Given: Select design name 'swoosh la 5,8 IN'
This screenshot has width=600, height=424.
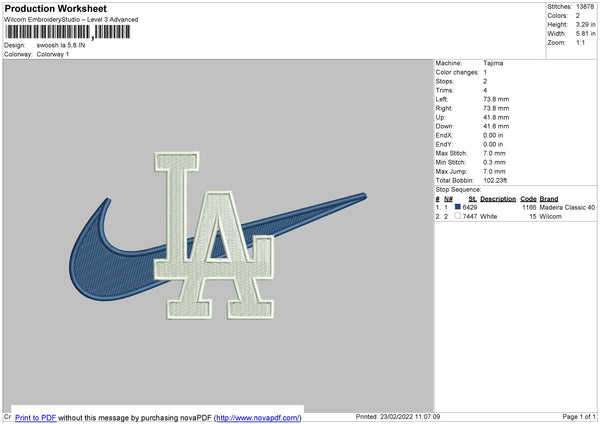Looking at the screenshot, I should click(61, 45).
